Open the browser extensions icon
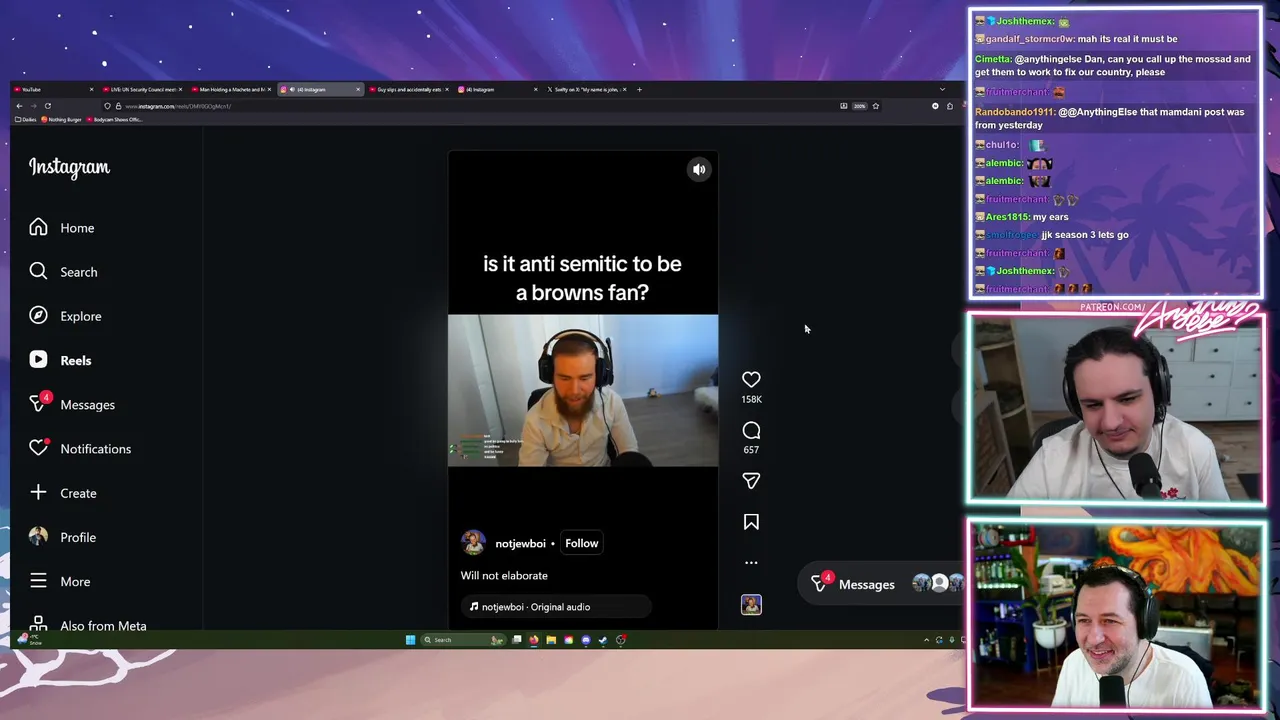The image size is (1280, 720). point(950,106)
